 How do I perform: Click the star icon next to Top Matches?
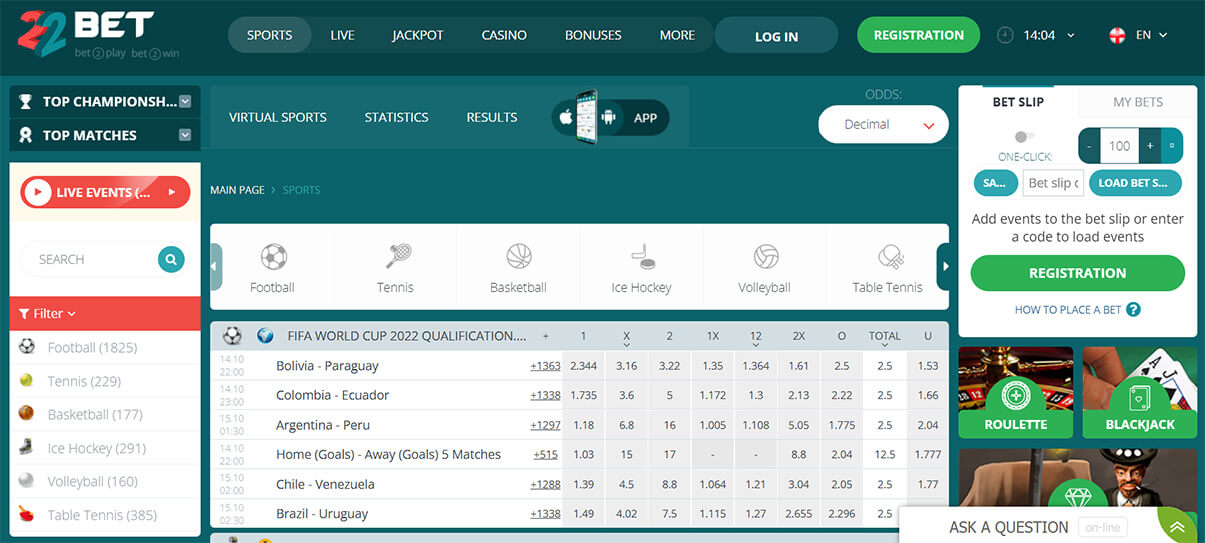click(x=25, y=135)
